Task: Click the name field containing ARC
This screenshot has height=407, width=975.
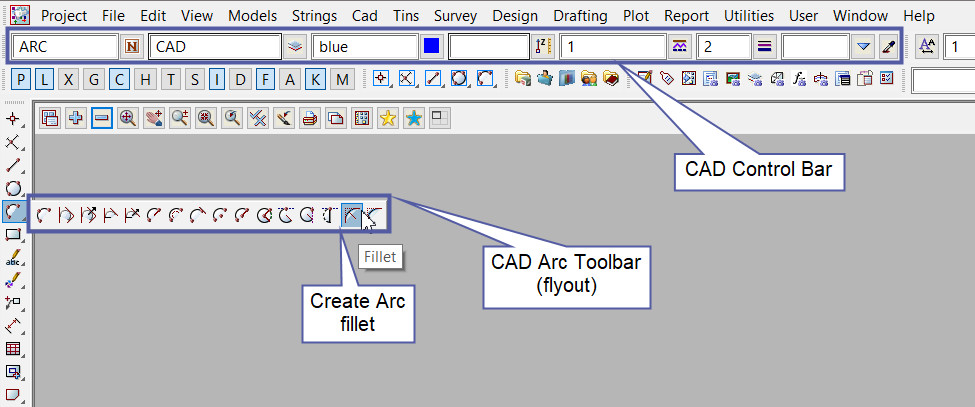Action: click(x=65, y=47)
